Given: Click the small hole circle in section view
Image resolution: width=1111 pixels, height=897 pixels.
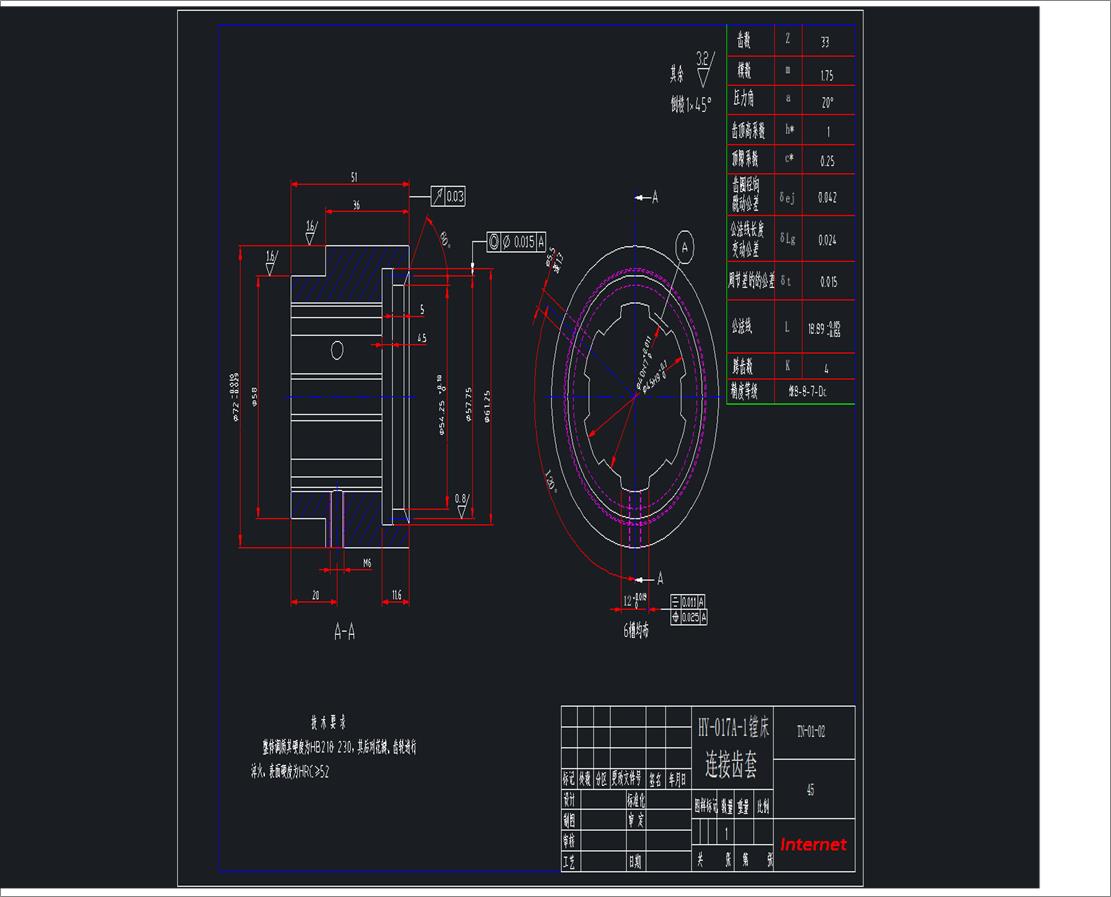Looking at the screenshot, I should click(337, 350).
